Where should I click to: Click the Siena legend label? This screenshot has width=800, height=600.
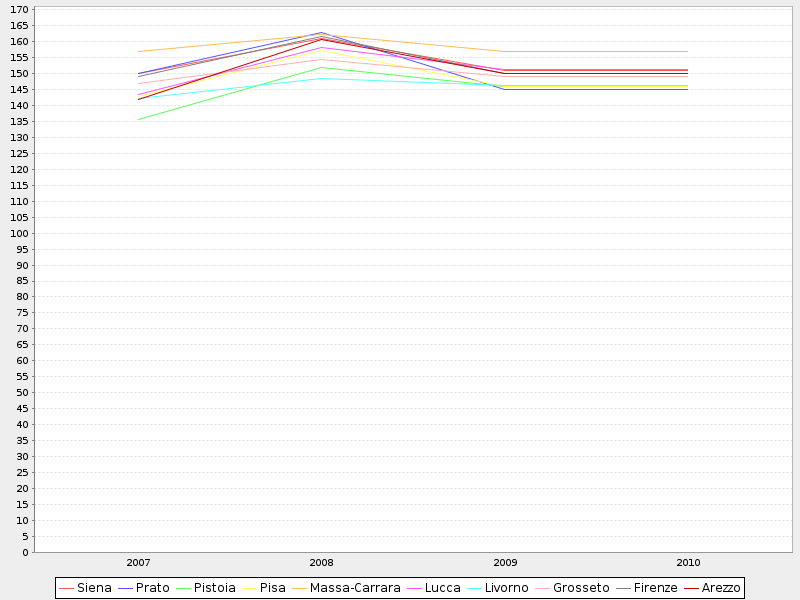click(94, 588)
